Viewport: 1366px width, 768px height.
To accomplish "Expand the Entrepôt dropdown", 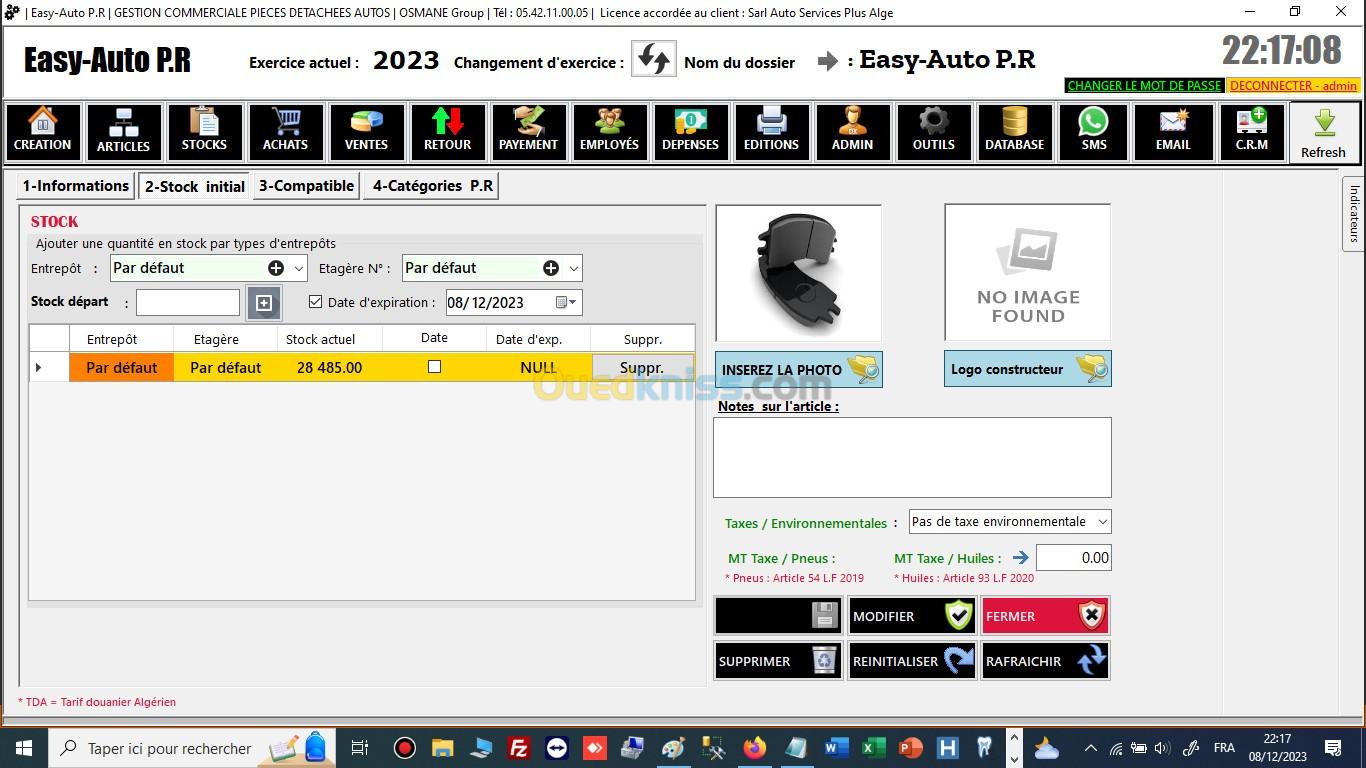I will [x=298, y=268].
